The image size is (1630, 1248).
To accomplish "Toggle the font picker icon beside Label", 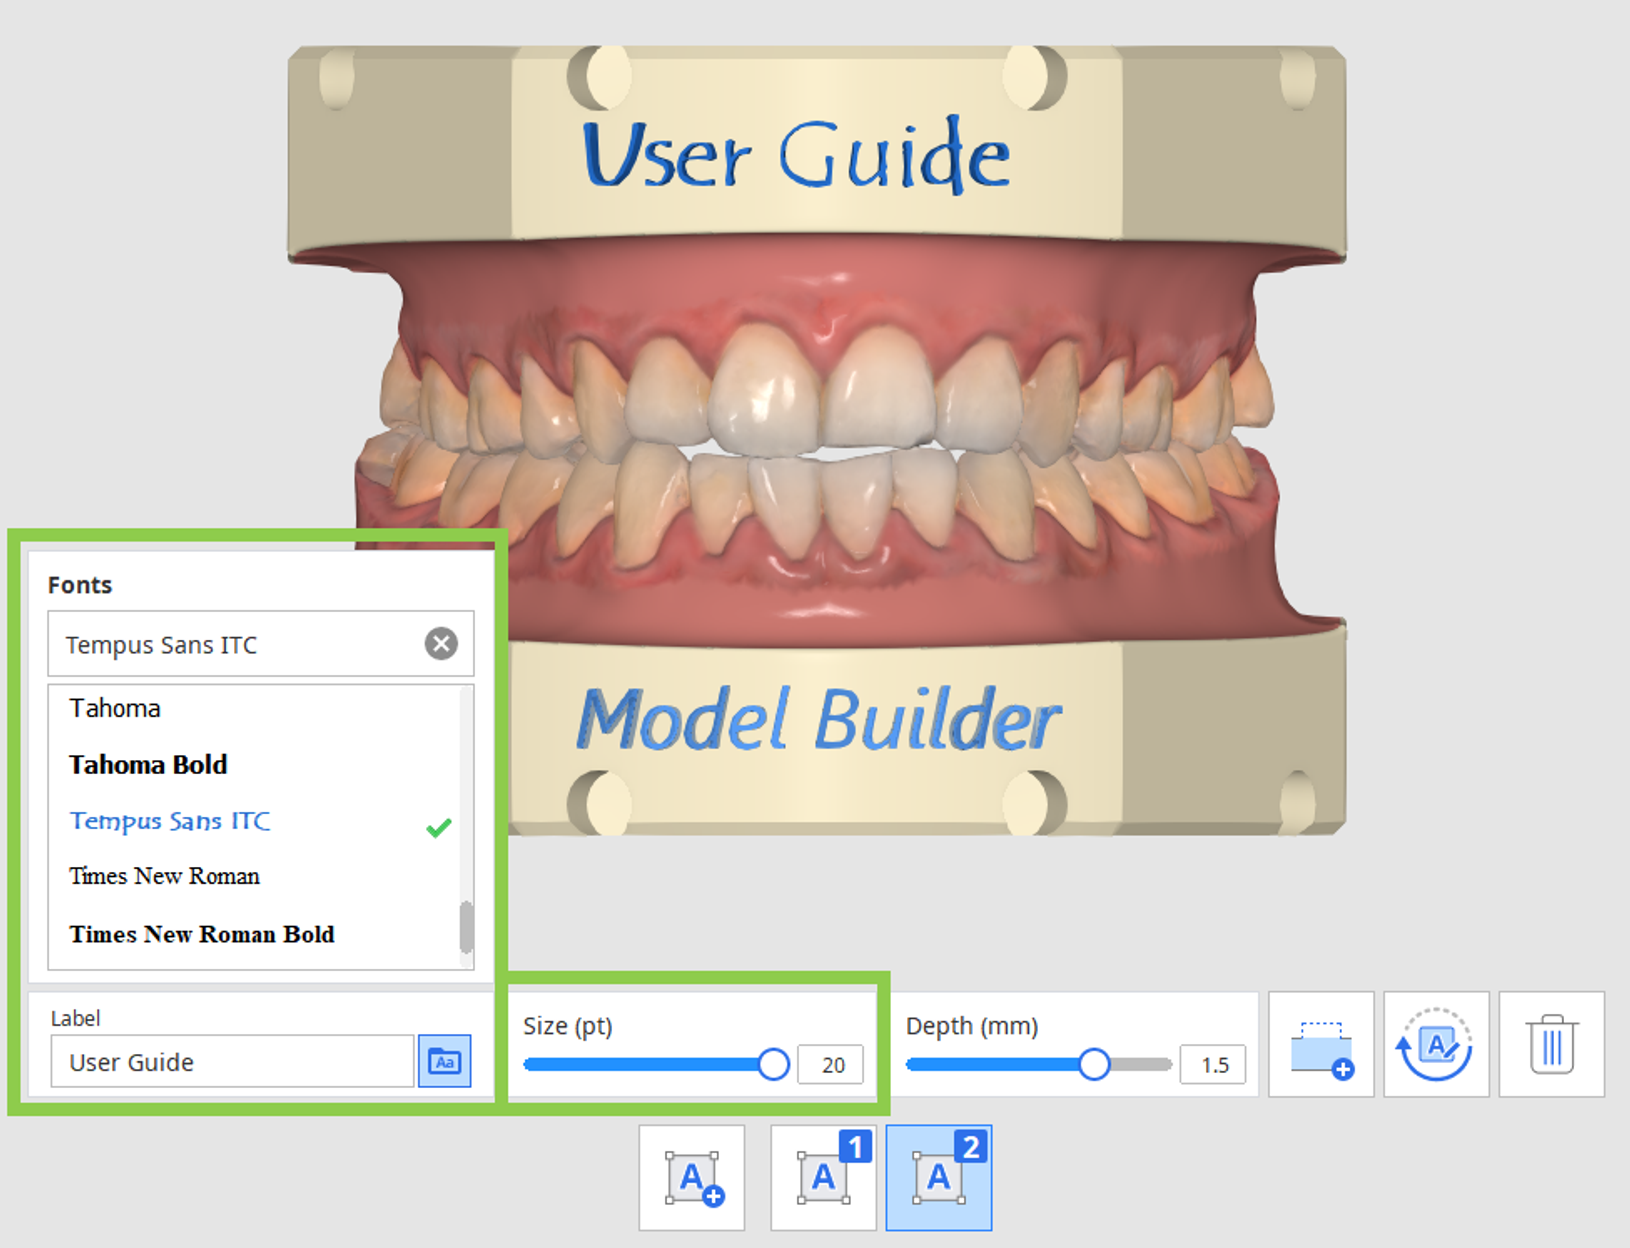I will click(x=445, y=1061).
